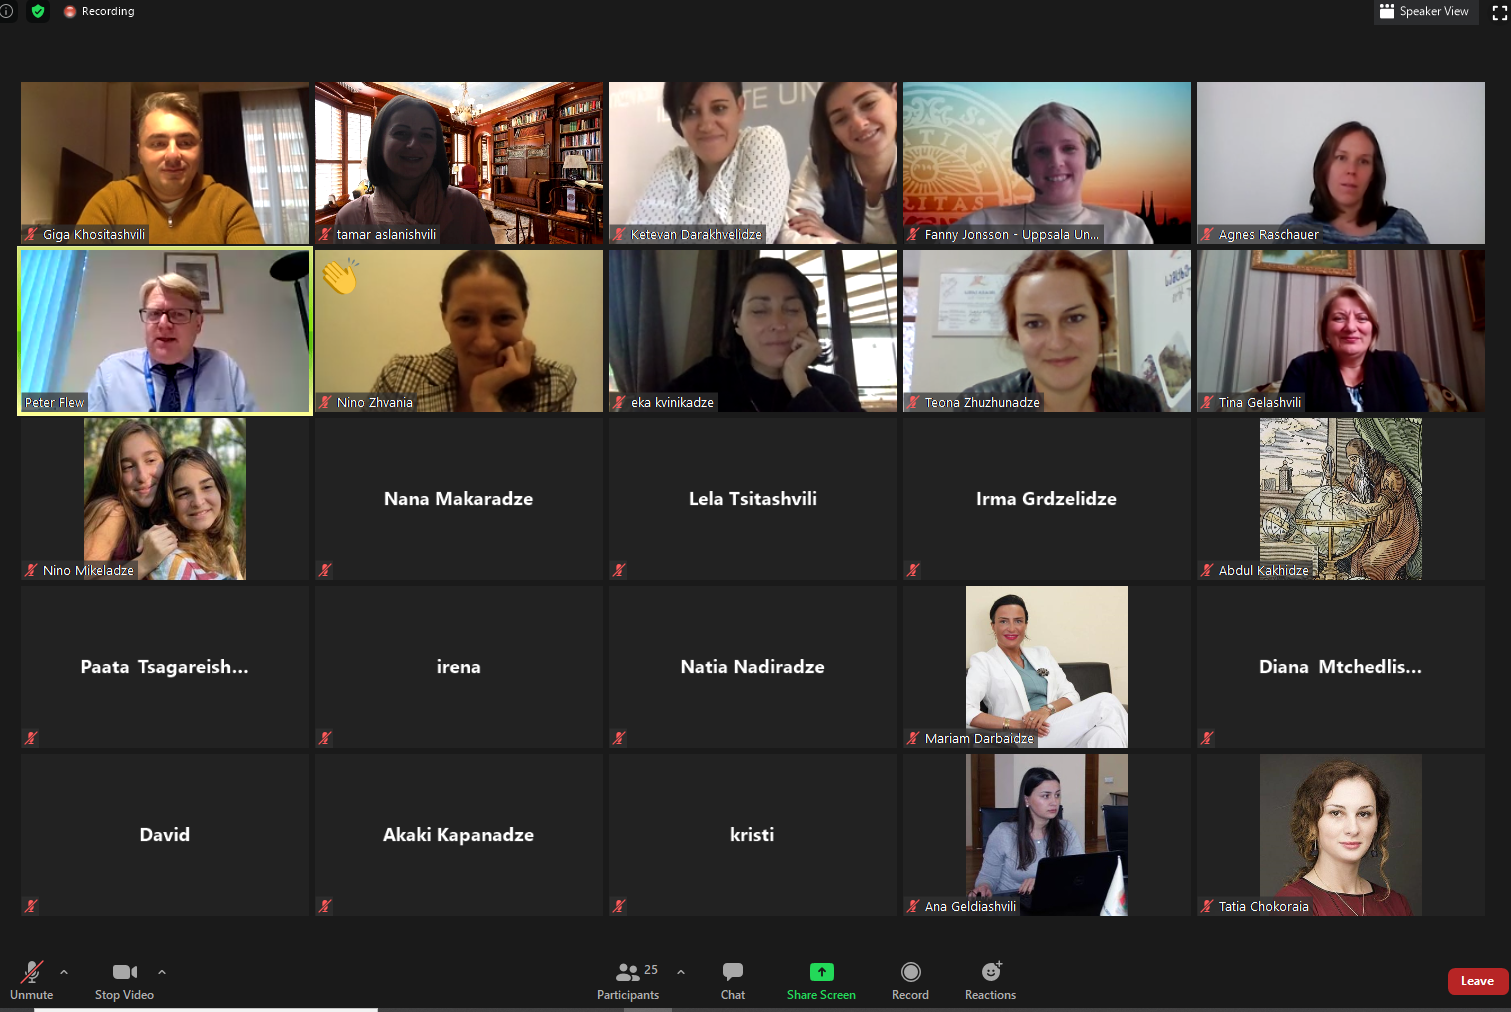
Task: Select Nana Makaradze participant tile
Action: pos(459,499)
